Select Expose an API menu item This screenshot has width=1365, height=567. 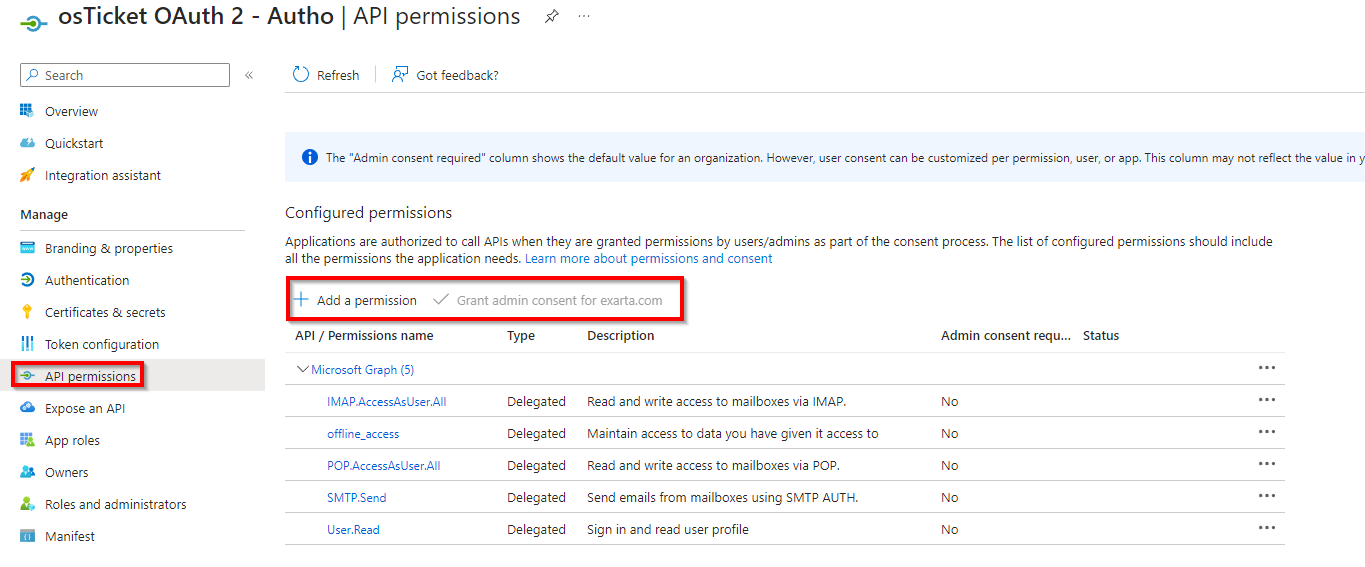point(85,408)
